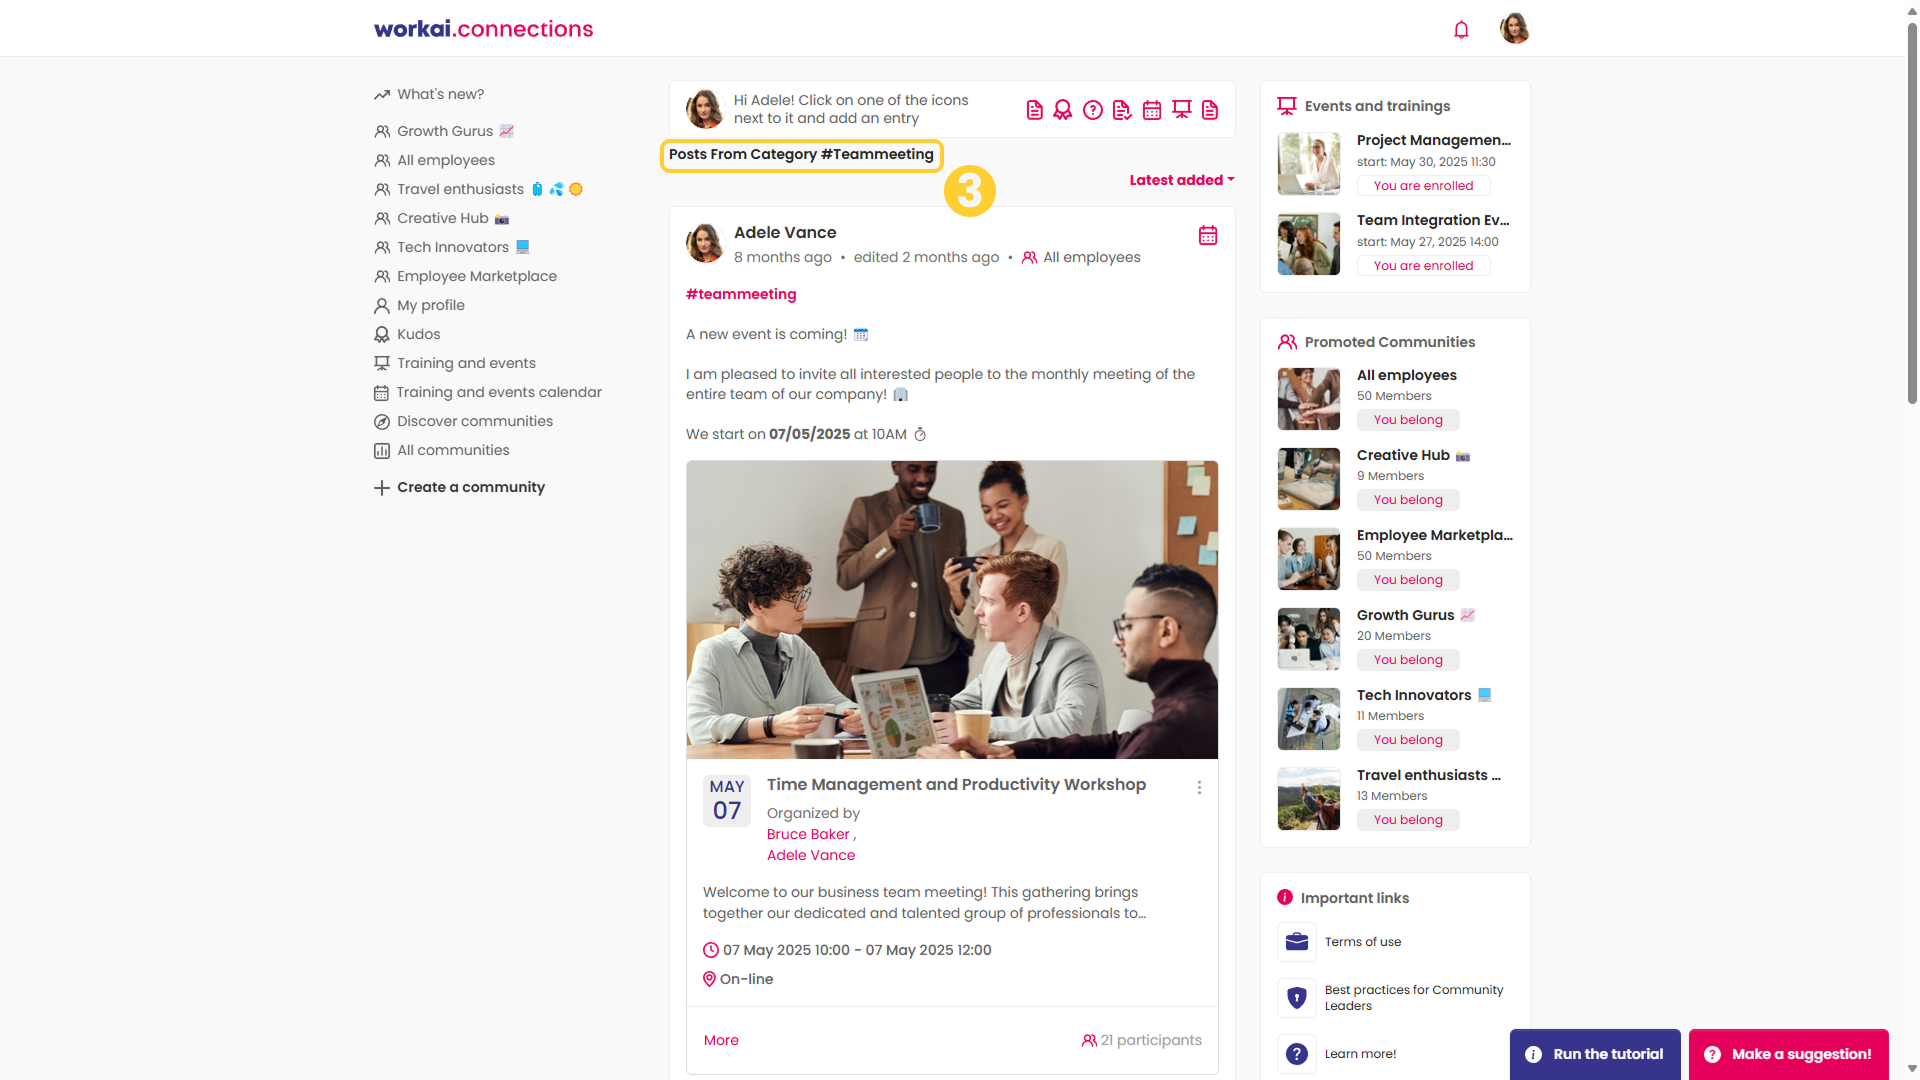1920x1080 pixels.
Task: Click Make a suggestion! button
Action: (1788, 1054)
